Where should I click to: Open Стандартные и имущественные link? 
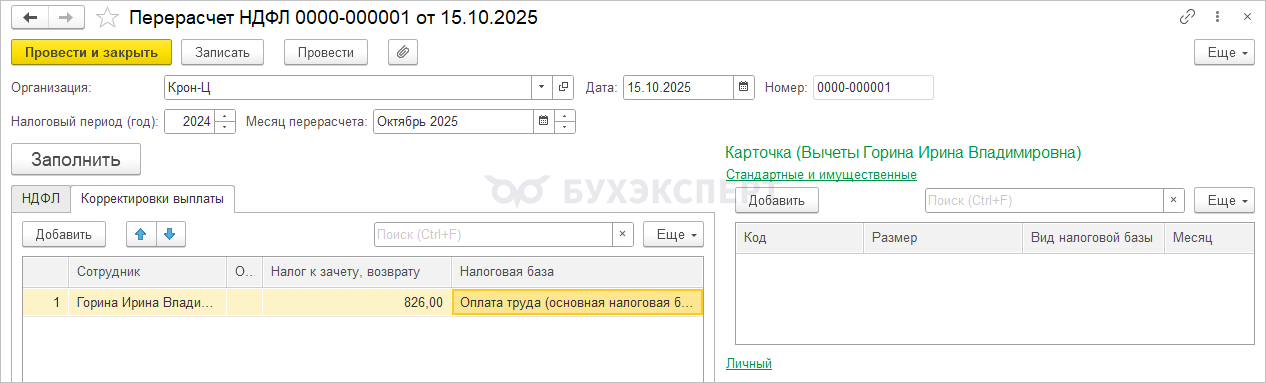coord(821,175)
